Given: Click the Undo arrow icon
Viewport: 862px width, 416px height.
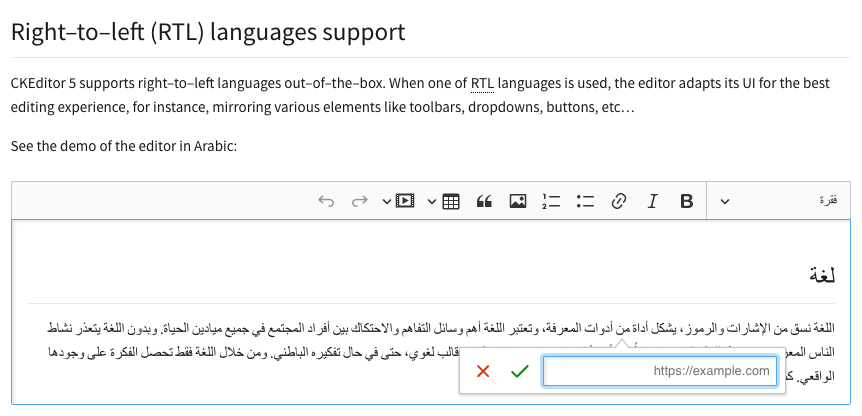Looking at the screenshot, I should 326,201.
